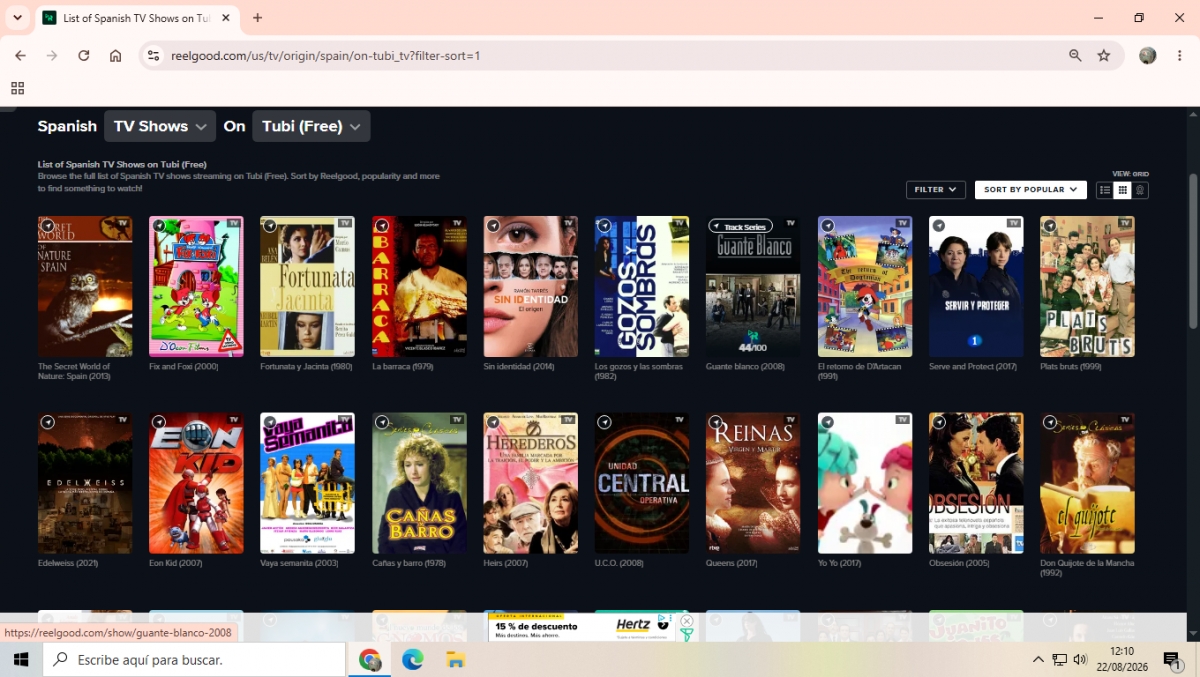
Task: Show hidden system tray icons
Action: [1038, 659]
